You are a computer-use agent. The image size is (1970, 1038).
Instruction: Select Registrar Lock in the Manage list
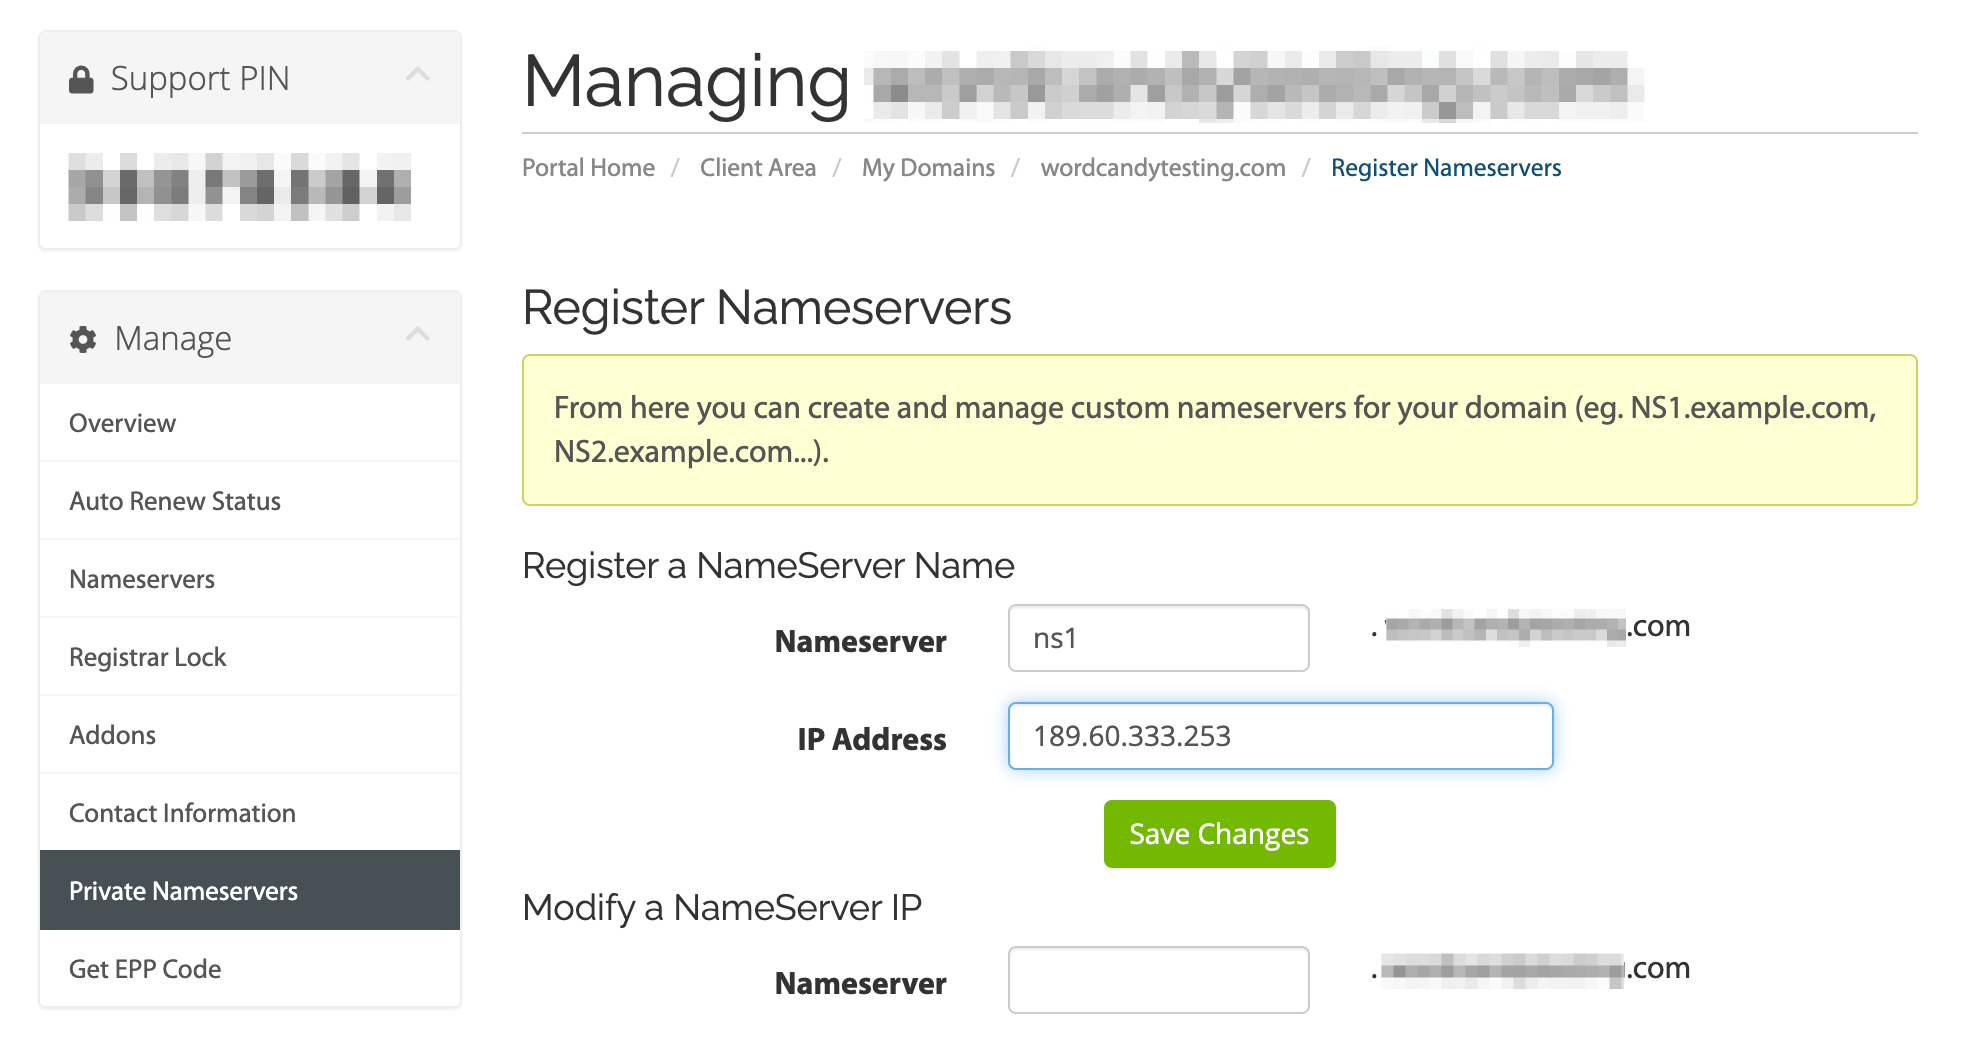[x=146, y=656]
